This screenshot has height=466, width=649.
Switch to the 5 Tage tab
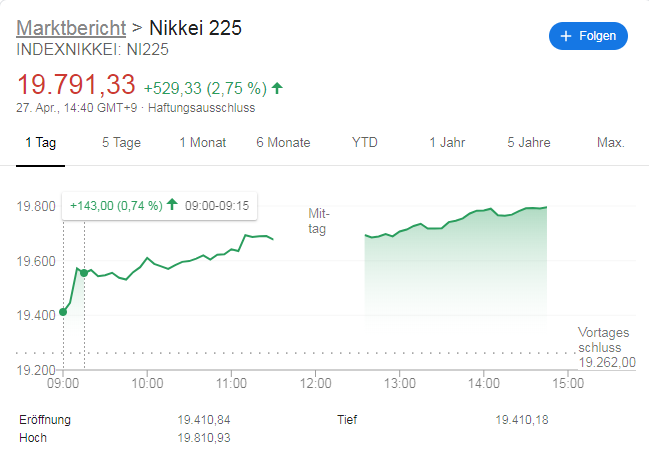pos(121,142)
